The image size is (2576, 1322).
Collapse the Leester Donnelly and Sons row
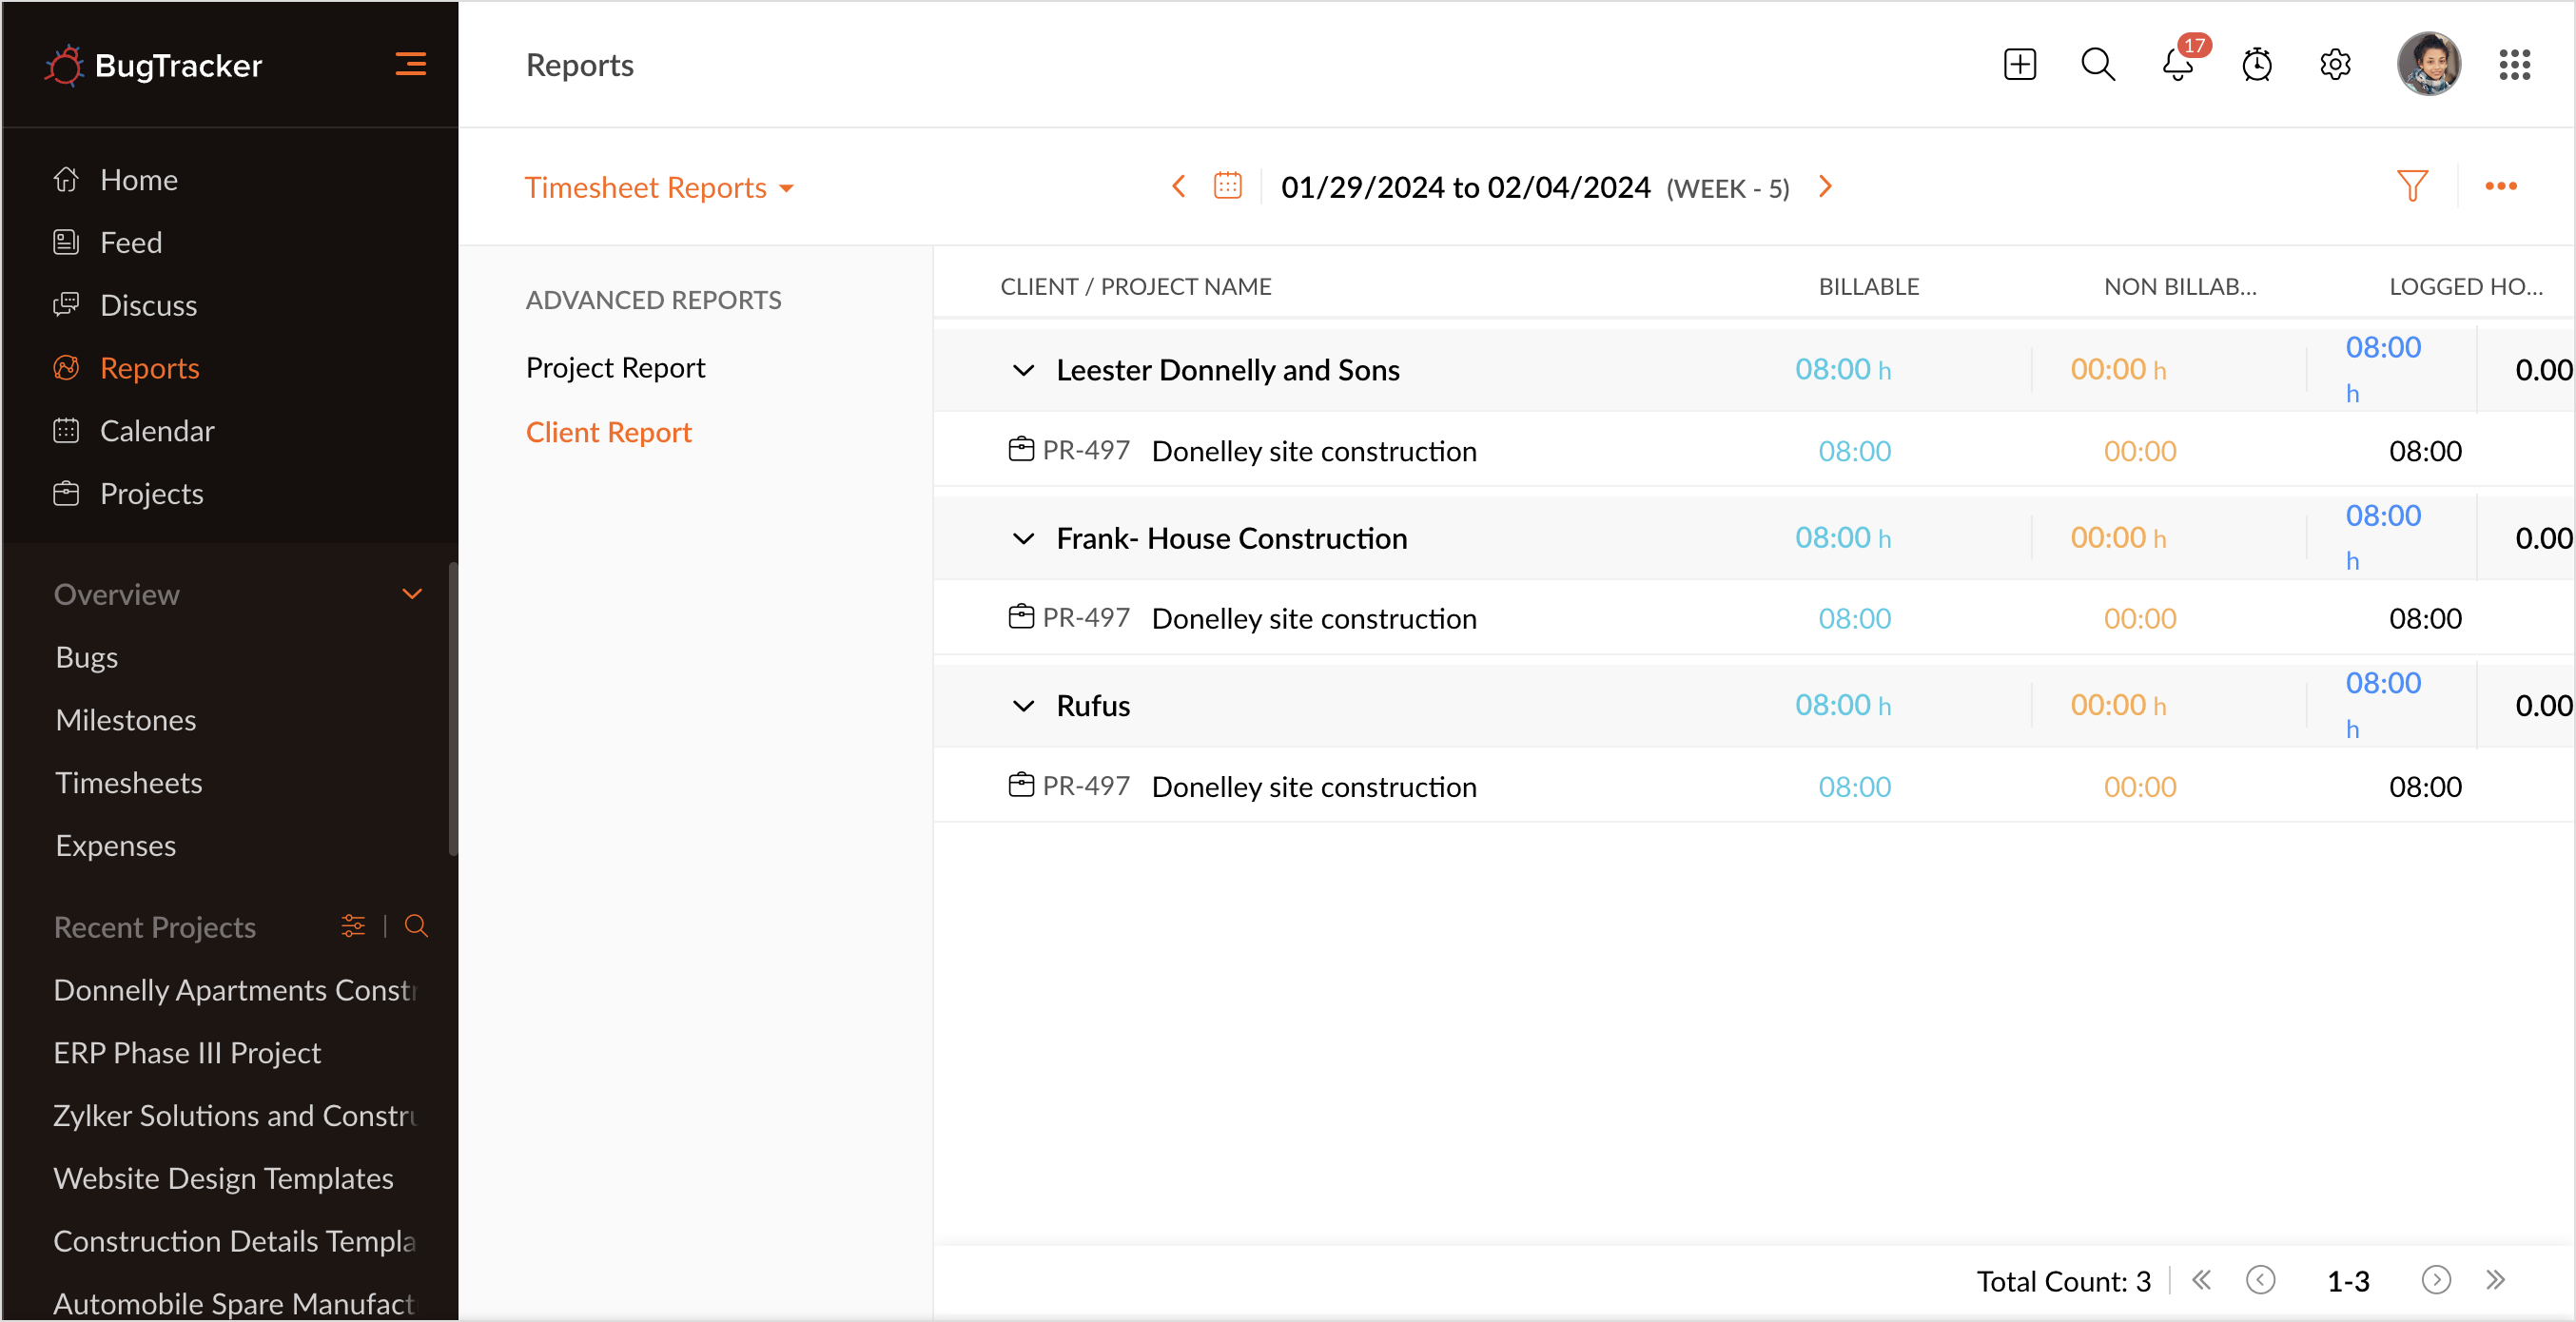(x=1023, y=370)
